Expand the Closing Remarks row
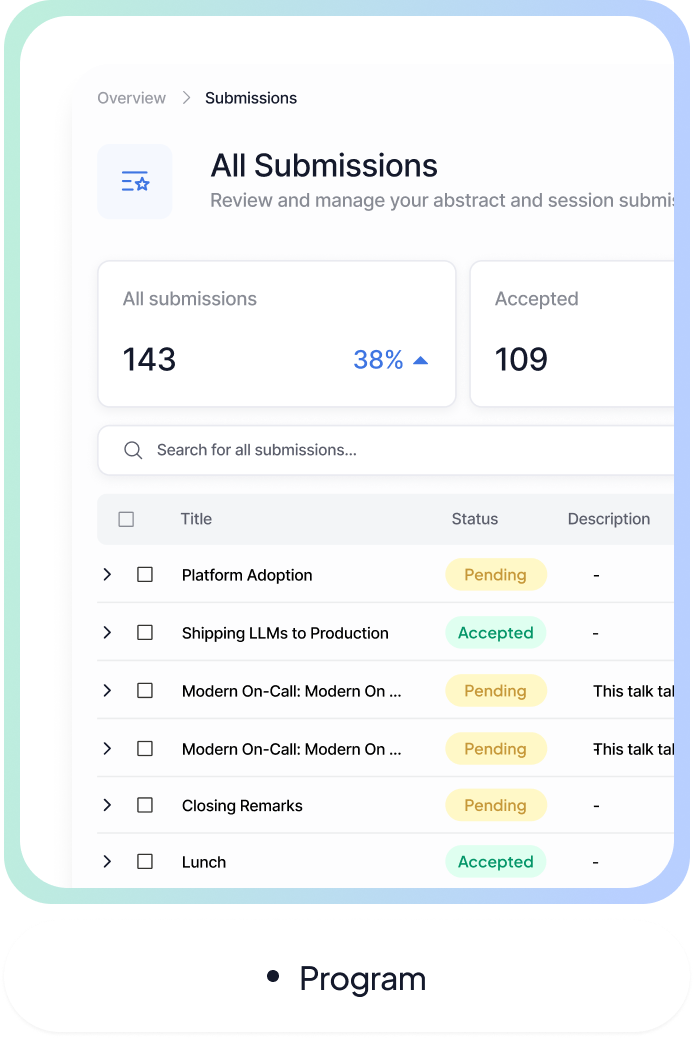This screenshot has width=694, height=1038. coord(107,805)
